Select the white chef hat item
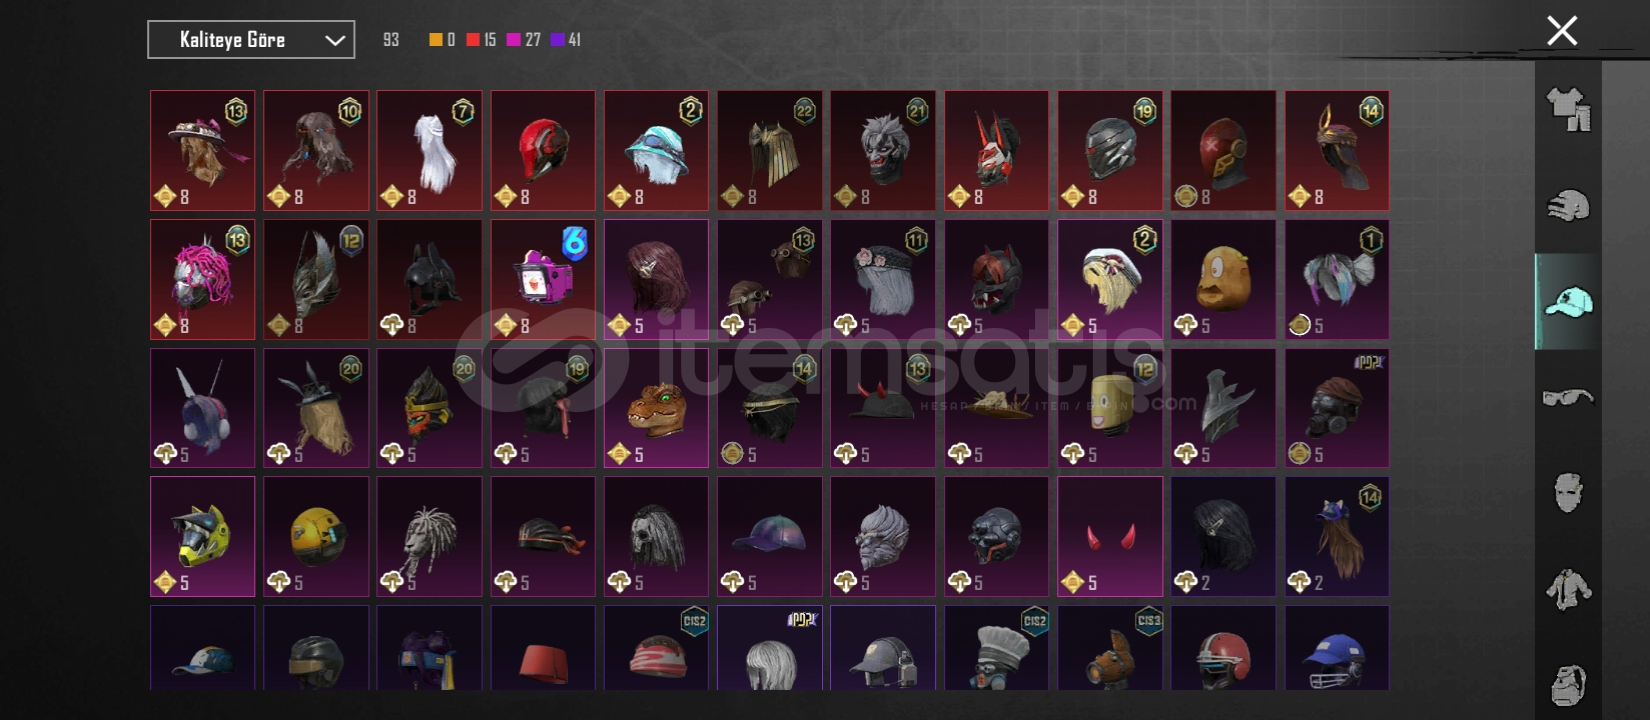 [x=997, y=647]
